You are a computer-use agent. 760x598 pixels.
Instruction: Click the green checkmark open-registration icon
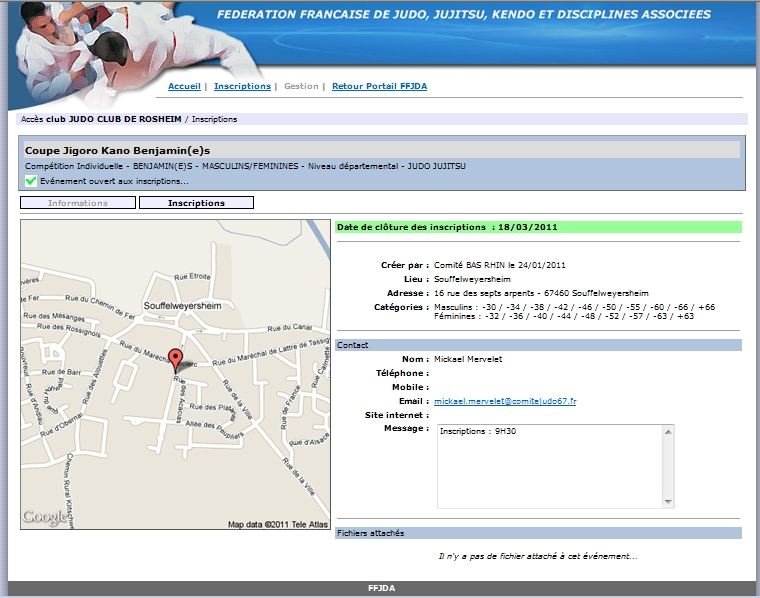(30, 181)
